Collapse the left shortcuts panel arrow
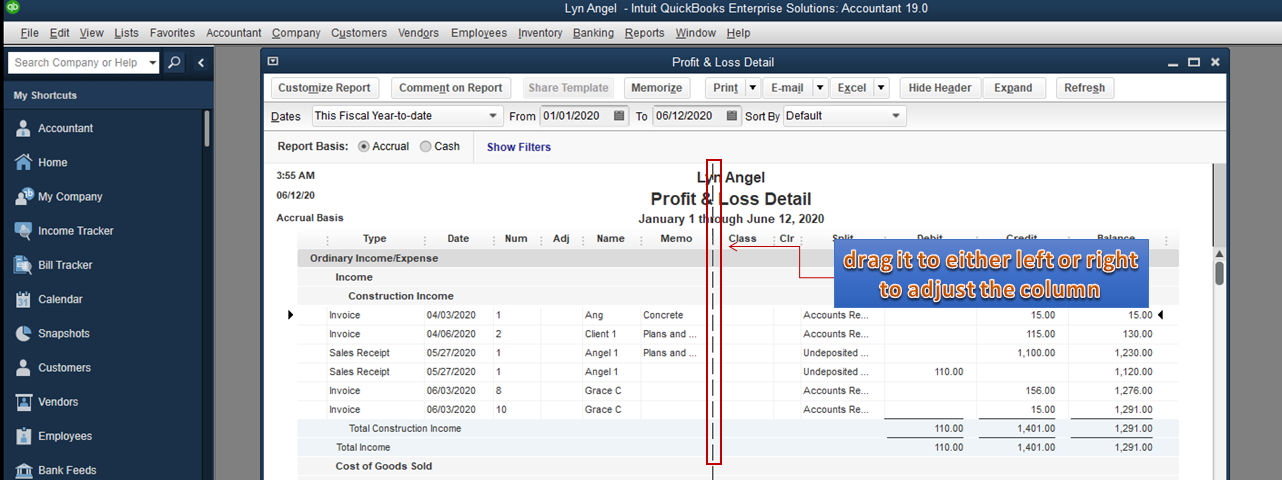The image size is (1282, 480). point(200,62)
